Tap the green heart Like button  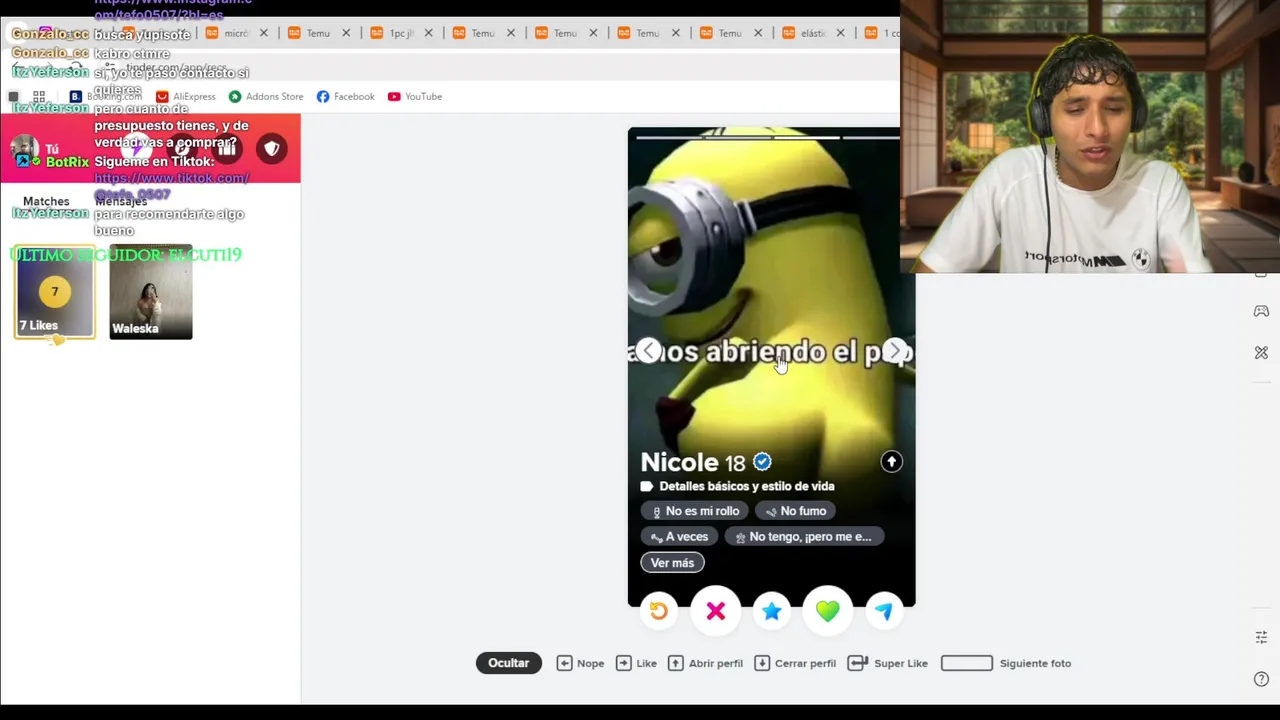tap(828, 611)
